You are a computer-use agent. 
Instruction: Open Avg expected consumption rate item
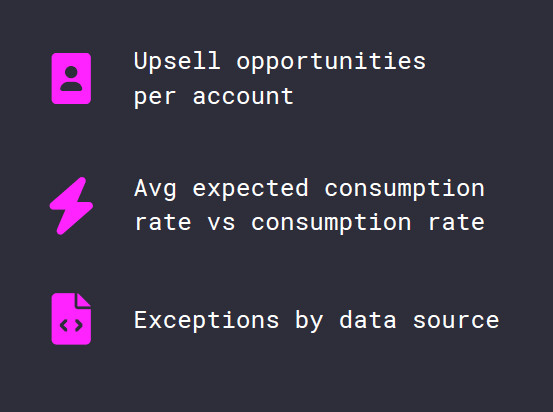point(310,205)
